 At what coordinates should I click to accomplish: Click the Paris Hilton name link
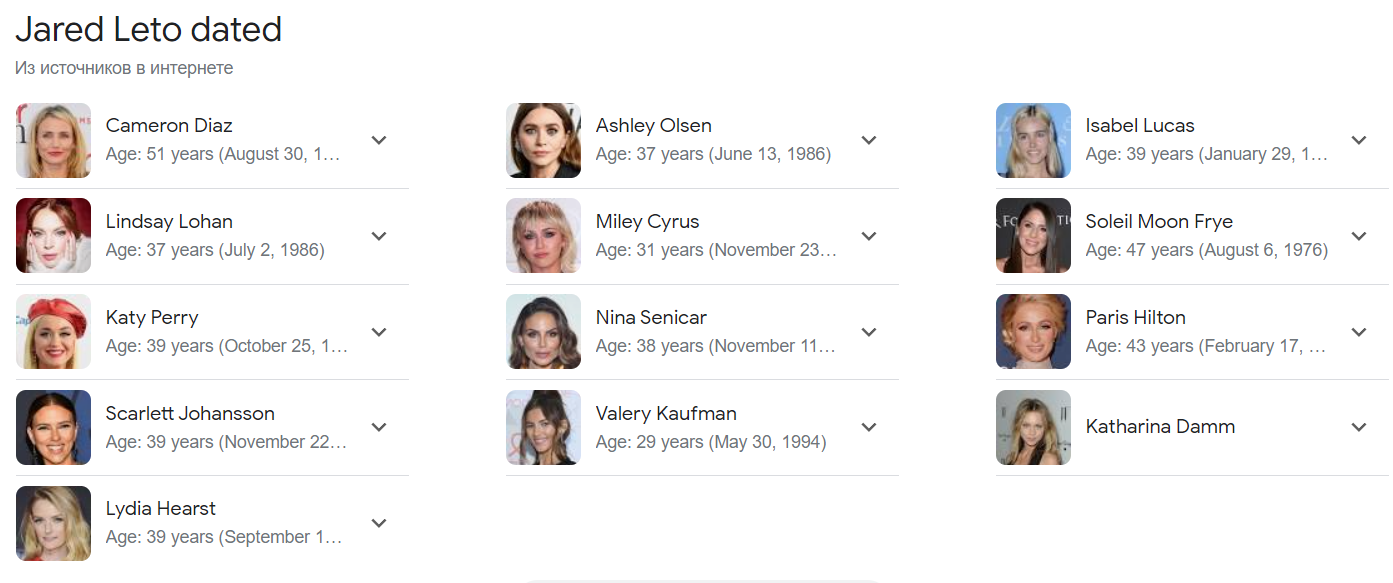1136,318
